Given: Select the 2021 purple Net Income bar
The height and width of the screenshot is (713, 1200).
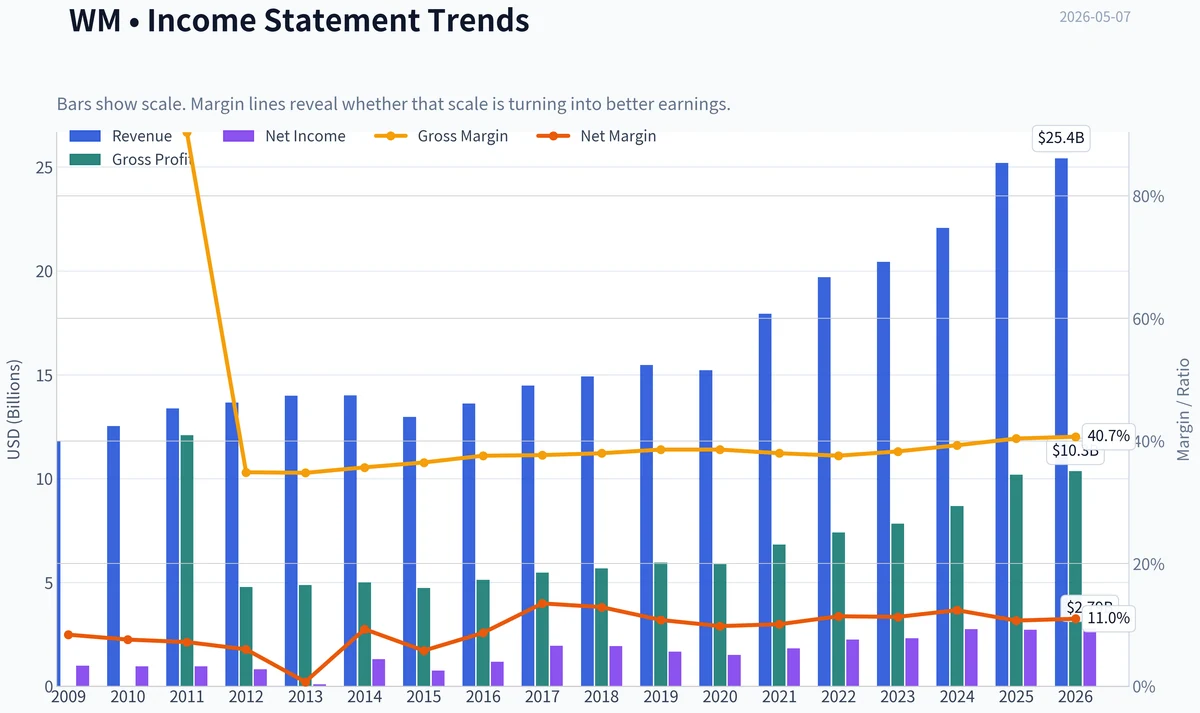Looking at the screenshot, I should pos(794,668).
